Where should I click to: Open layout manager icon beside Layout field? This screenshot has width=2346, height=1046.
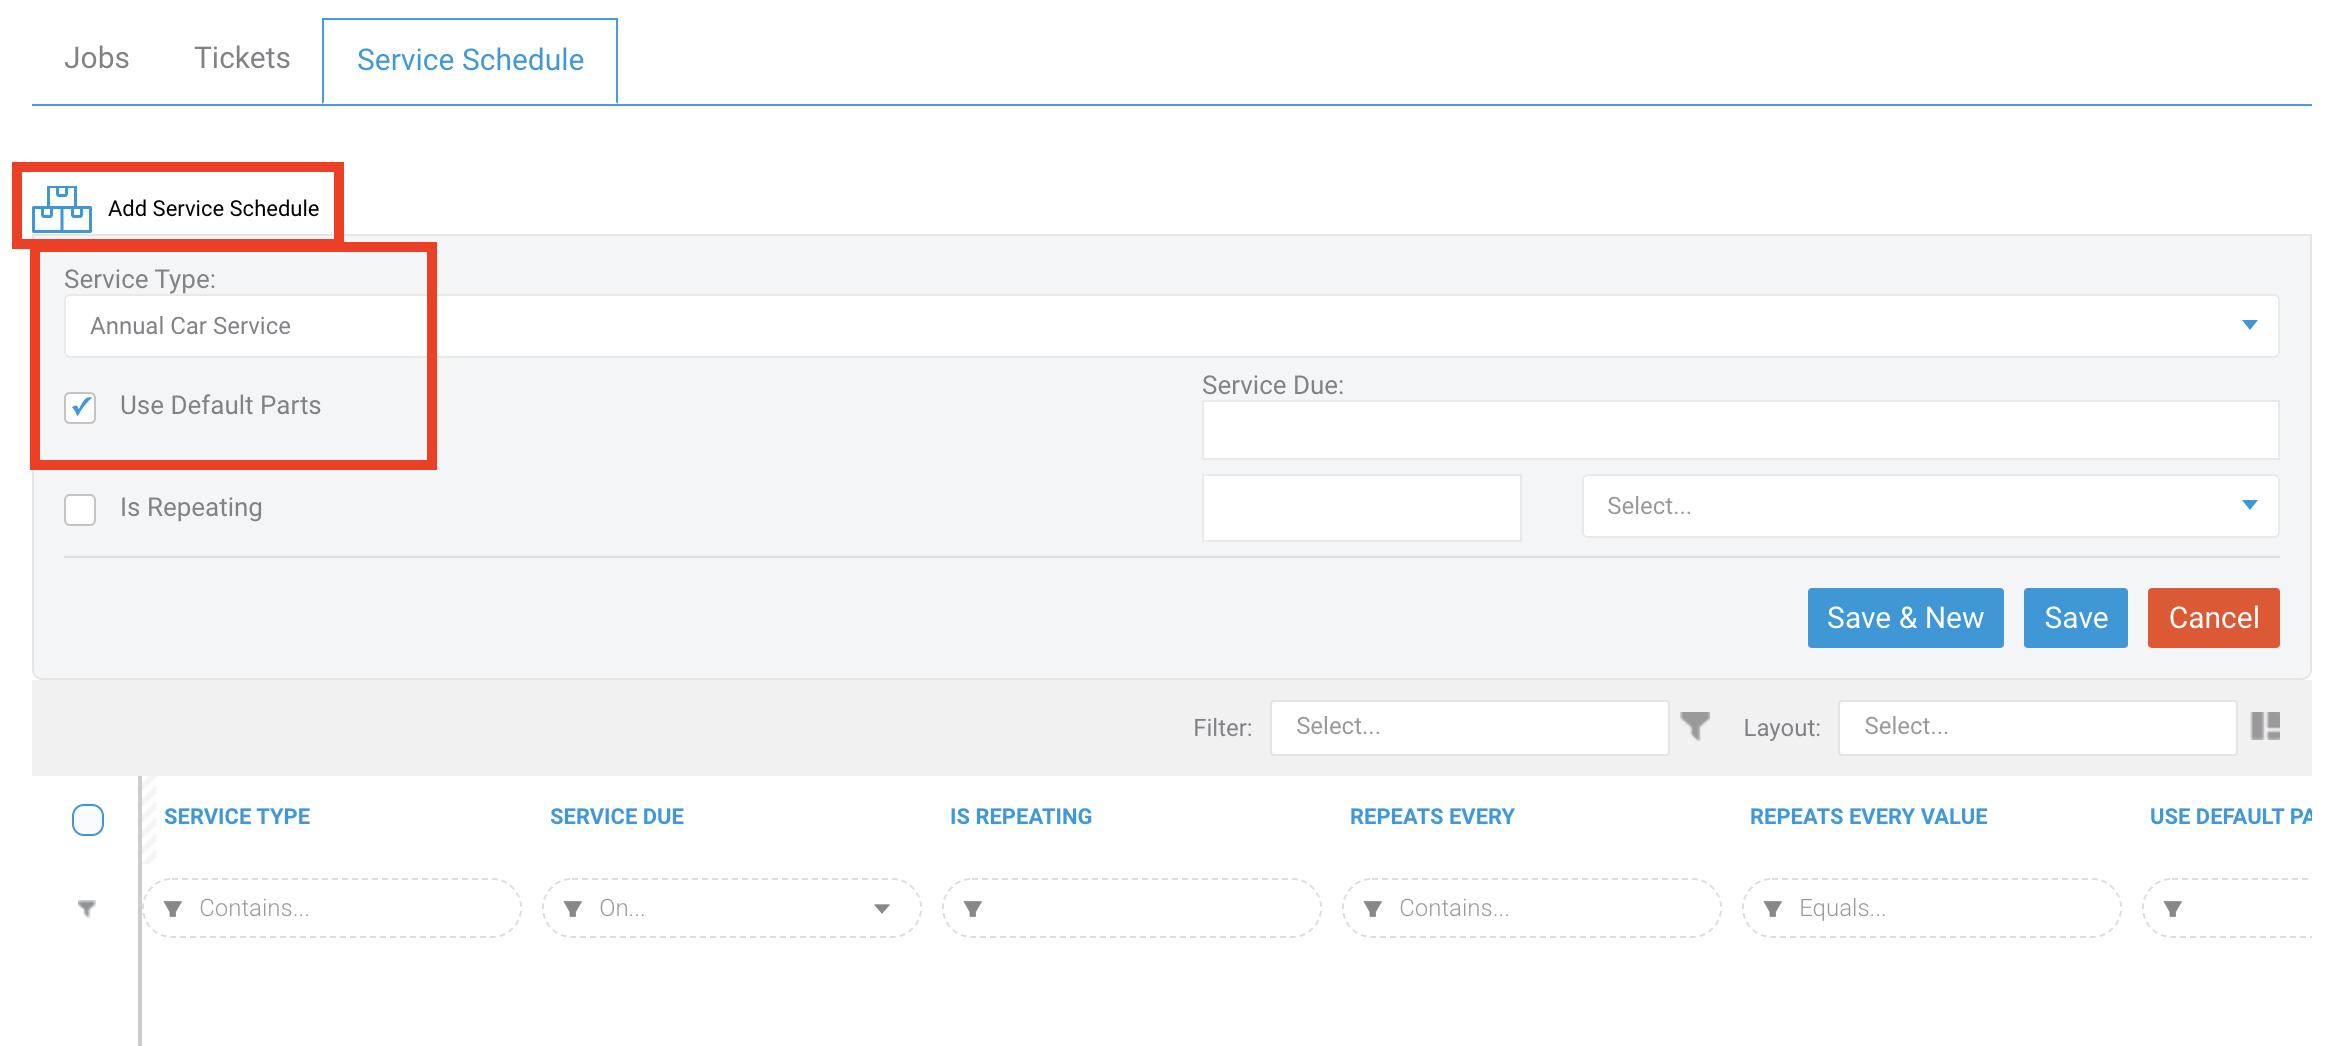pos(2265,726)
